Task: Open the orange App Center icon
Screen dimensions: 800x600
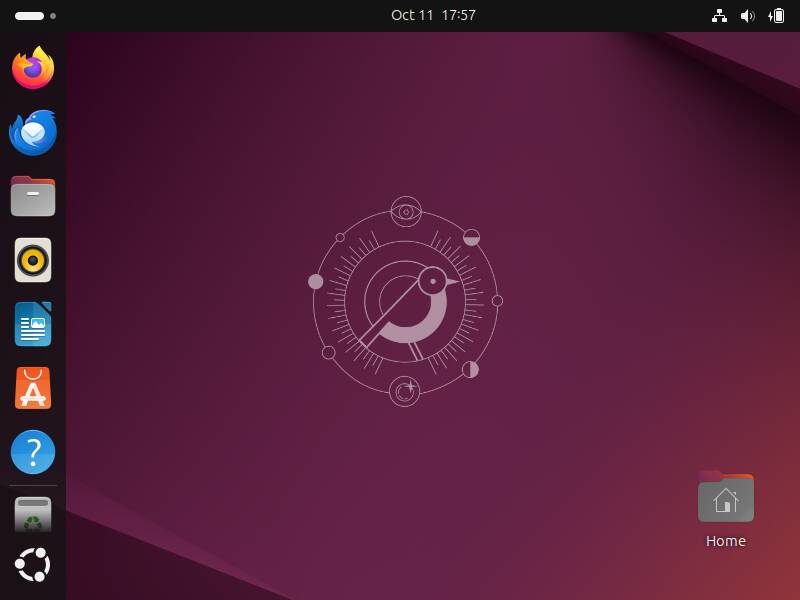Action: pos(33,388)
